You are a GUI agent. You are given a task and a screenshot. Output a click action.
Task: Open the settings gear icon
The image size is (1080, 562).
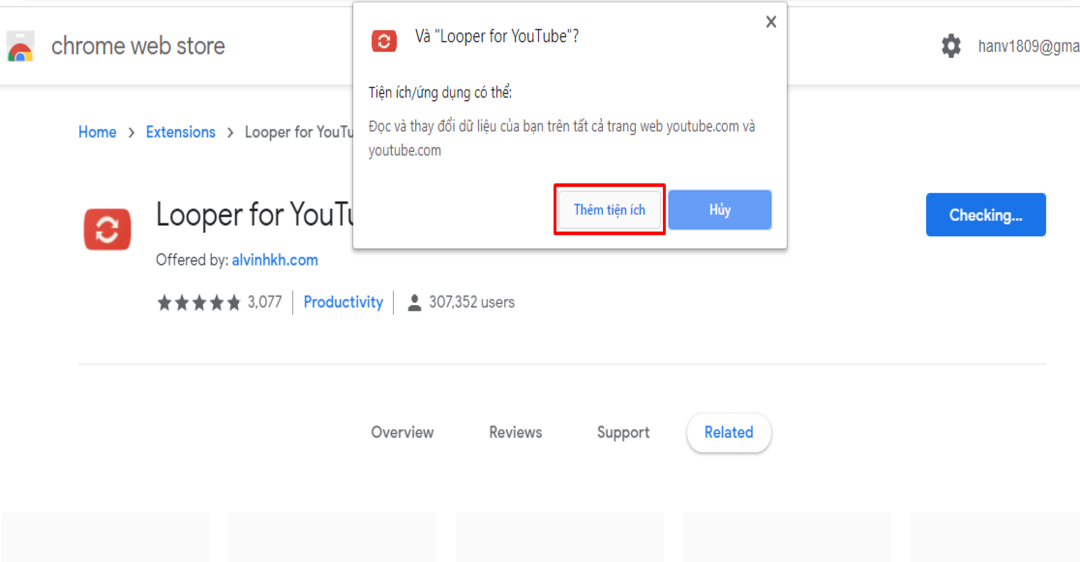pyautogui.click(x=951, y=46)
